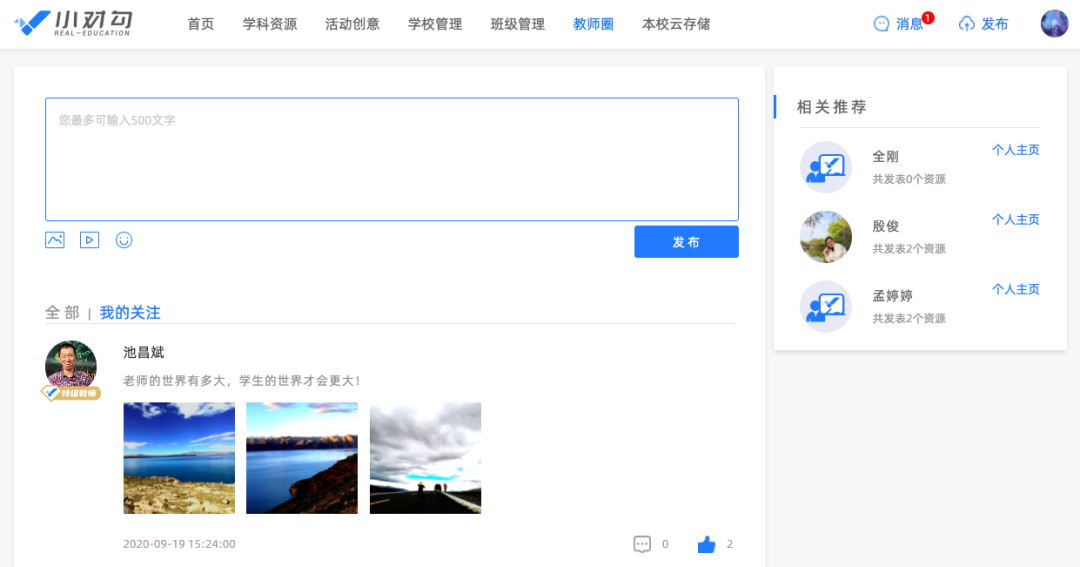
Task: Open 孟婷婷's 个人主页 link
Action: tap(1015, 289)
